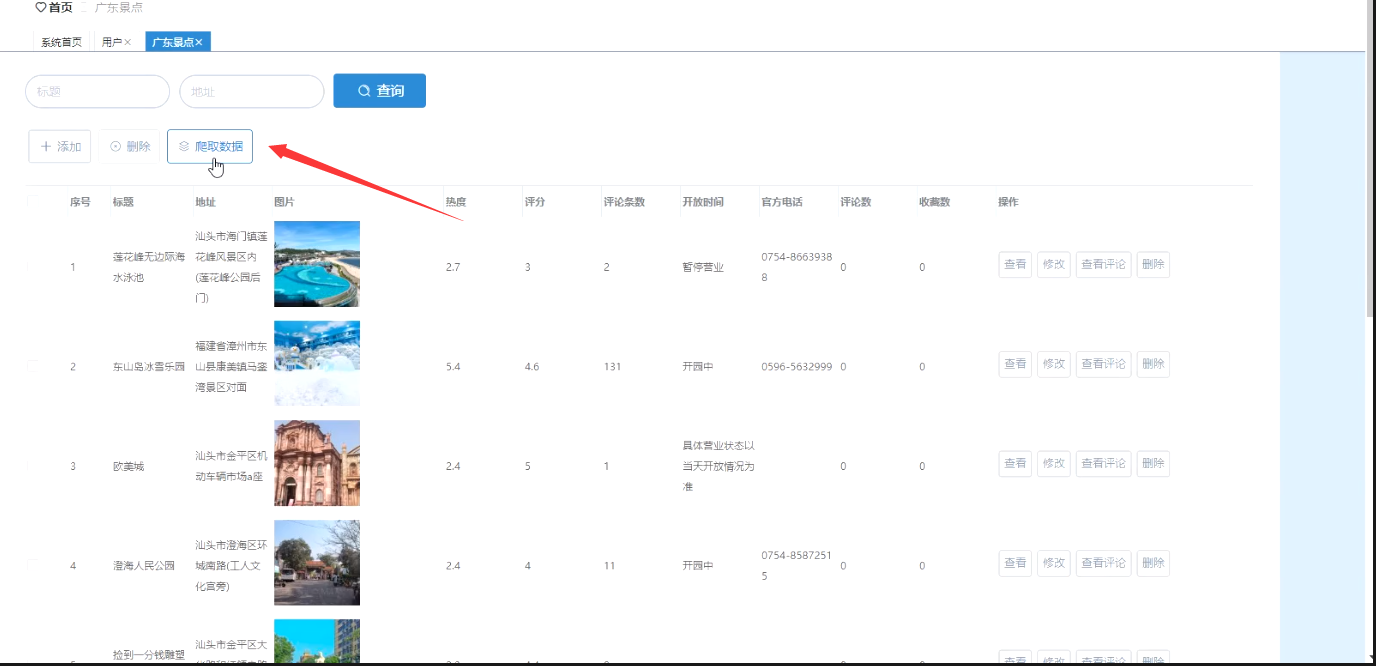Click the 热度 value 5.4

pos(454,367)
